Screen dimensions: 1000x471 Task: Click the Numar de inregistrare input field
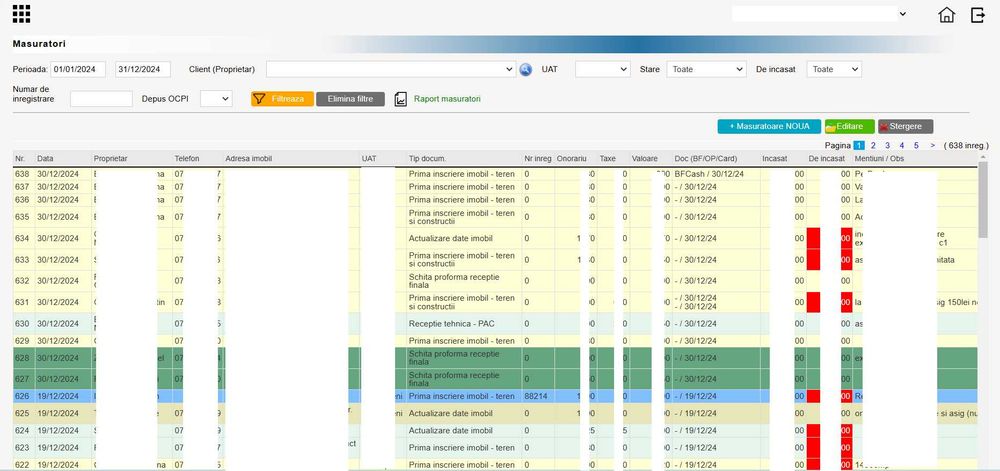point(101,99)
